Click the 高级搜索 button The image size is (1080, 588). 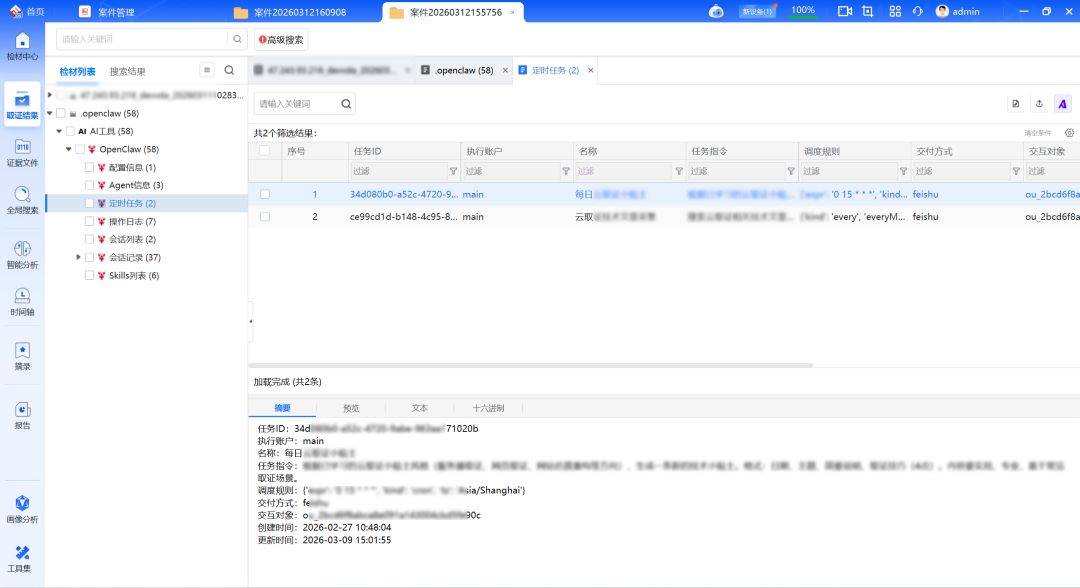[x=281, y=40]
